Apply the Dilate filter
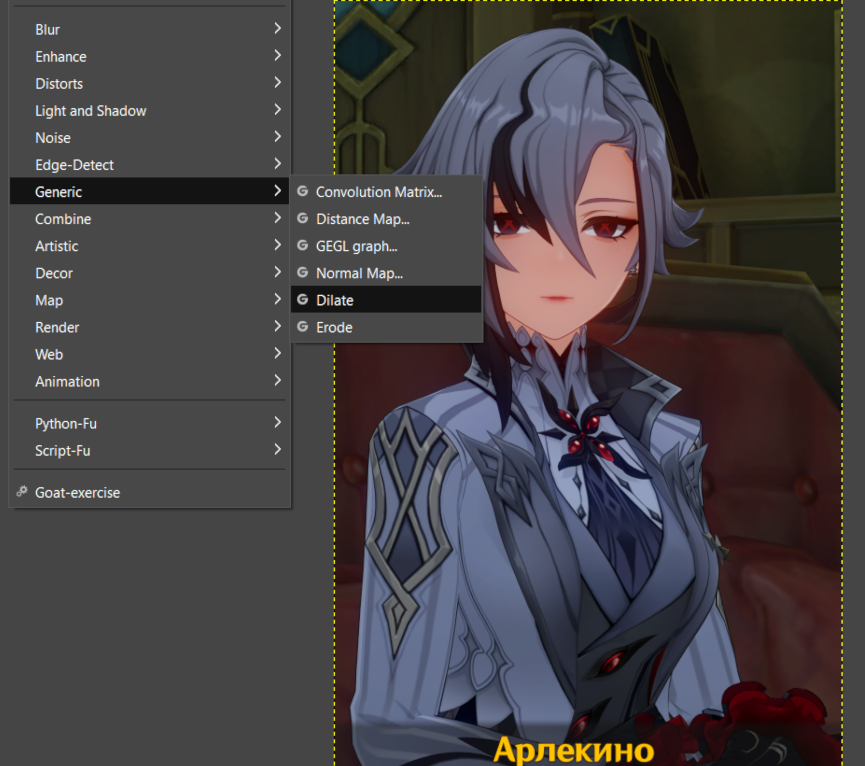This screenshot has width=865, height=766. 386,299
